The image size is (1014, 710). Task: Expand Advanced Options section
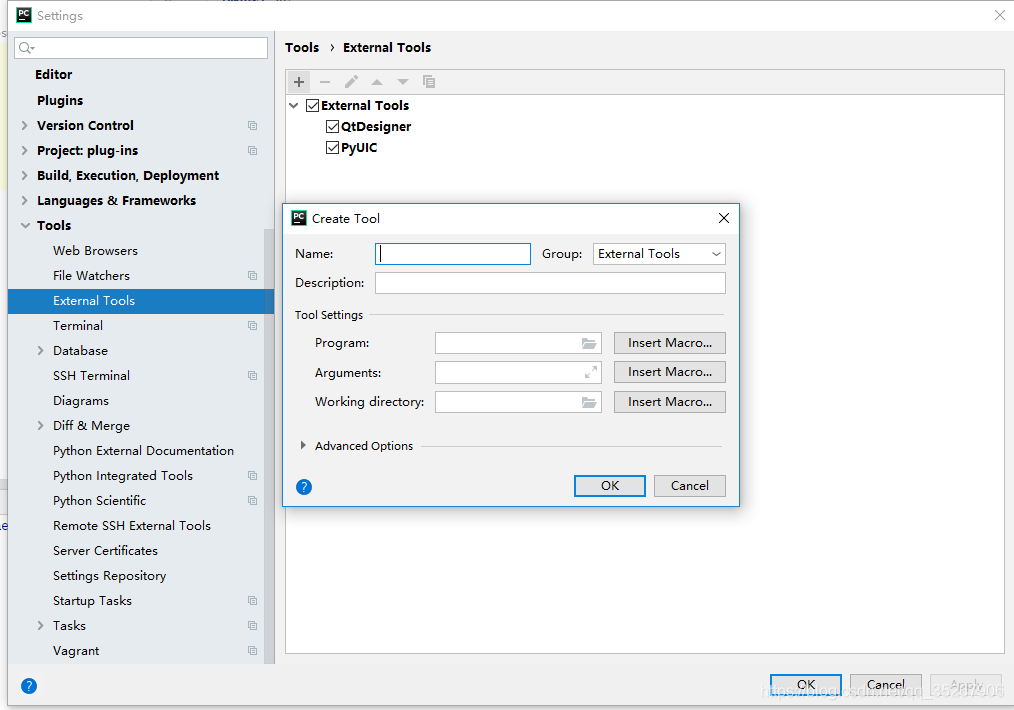click(303, 446)
